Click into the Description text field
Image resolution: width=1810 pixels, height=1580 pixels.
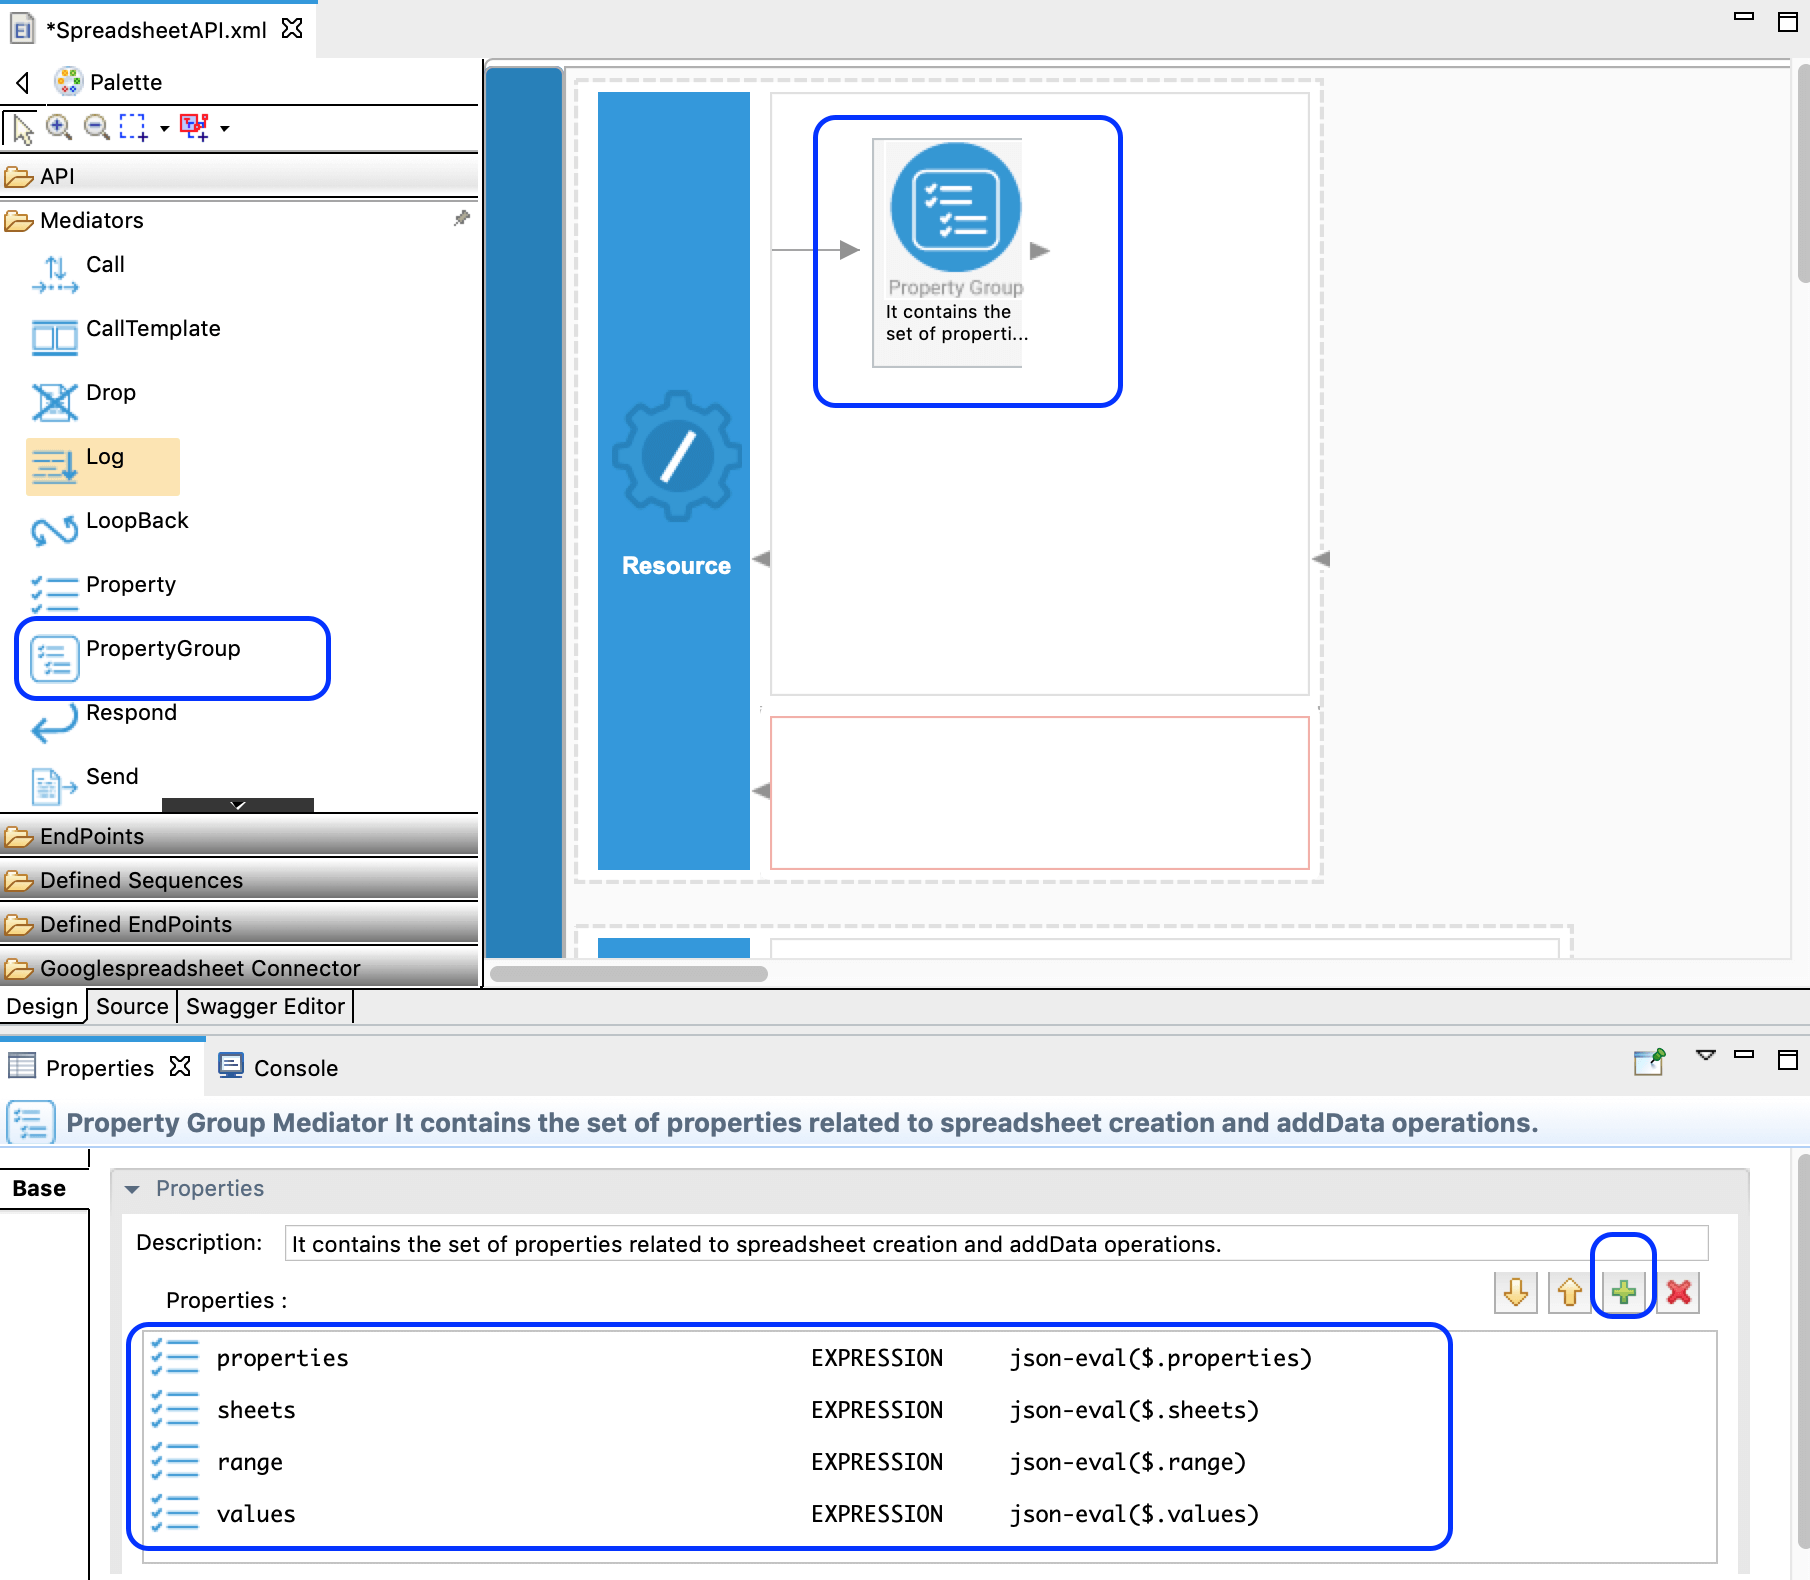(996, 1244)
